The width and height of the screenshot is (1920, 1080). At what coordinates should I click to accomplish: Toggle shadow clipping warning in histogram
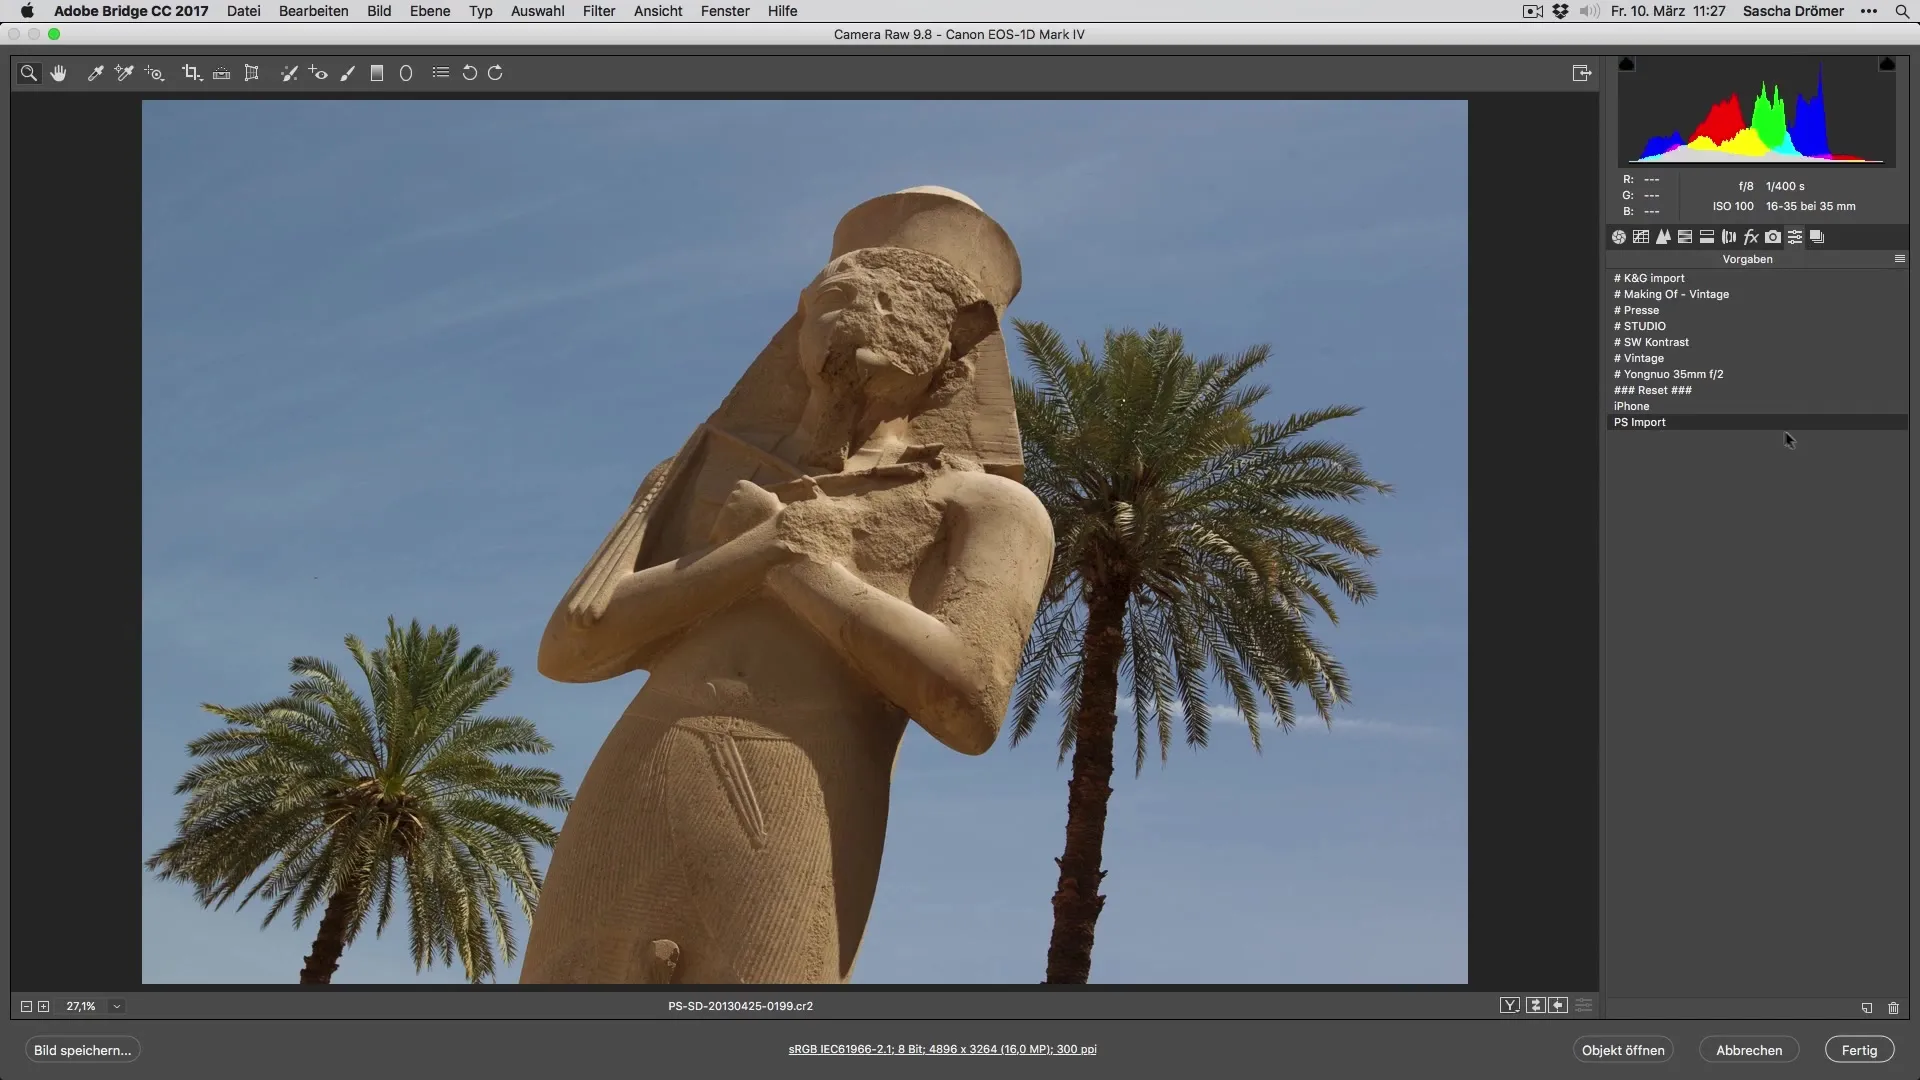click(x=1627, y=65)
